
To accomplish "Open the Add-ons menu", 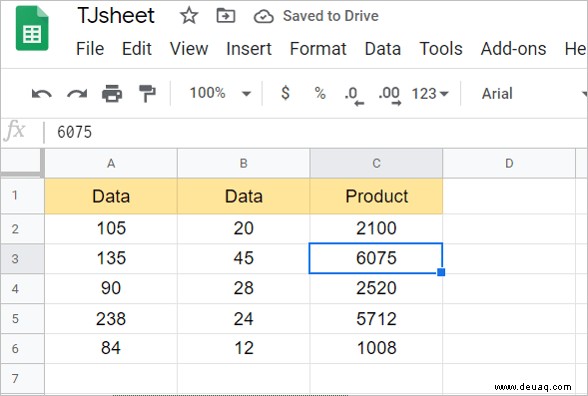I will [x=513, y=49].
